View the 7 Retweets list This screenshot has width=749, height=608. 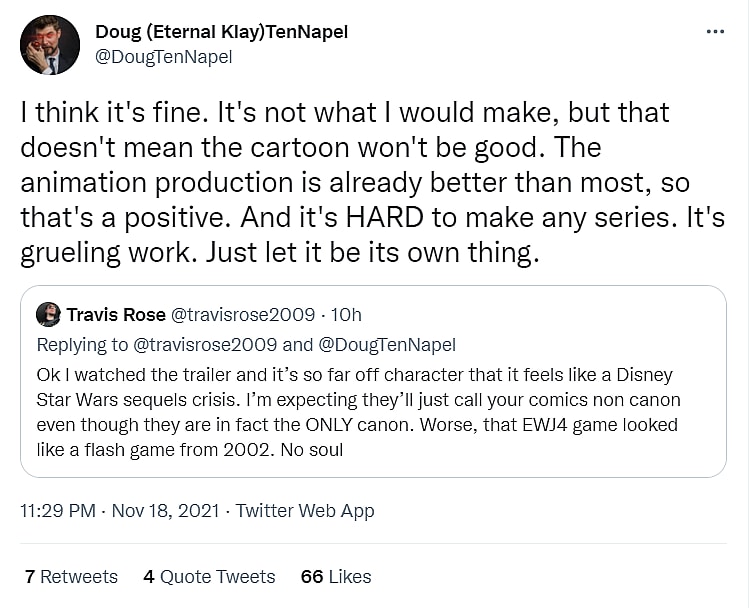[x=71, y=577]
